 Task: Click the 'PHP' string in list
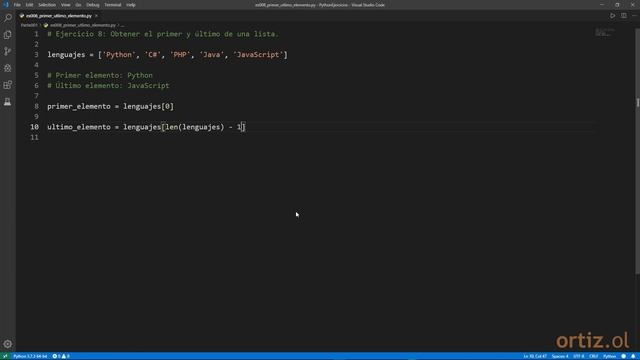(180, 55)
